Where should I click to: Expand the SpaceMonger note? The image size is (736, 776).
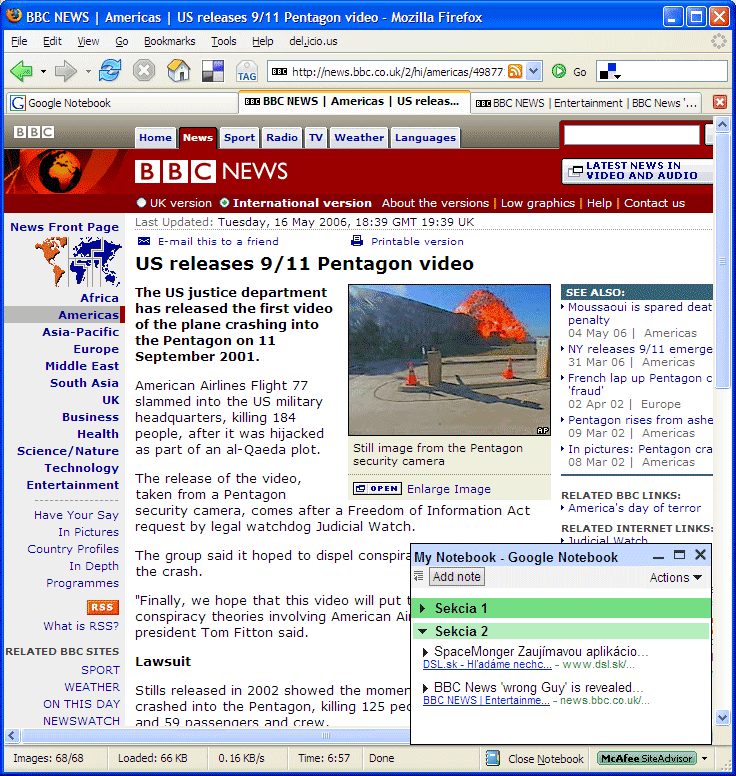[x=426, y=653]
